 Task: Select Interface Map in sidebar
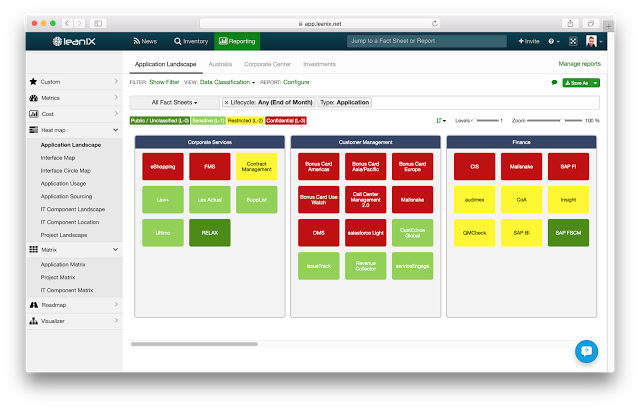[x=58, y=158]
